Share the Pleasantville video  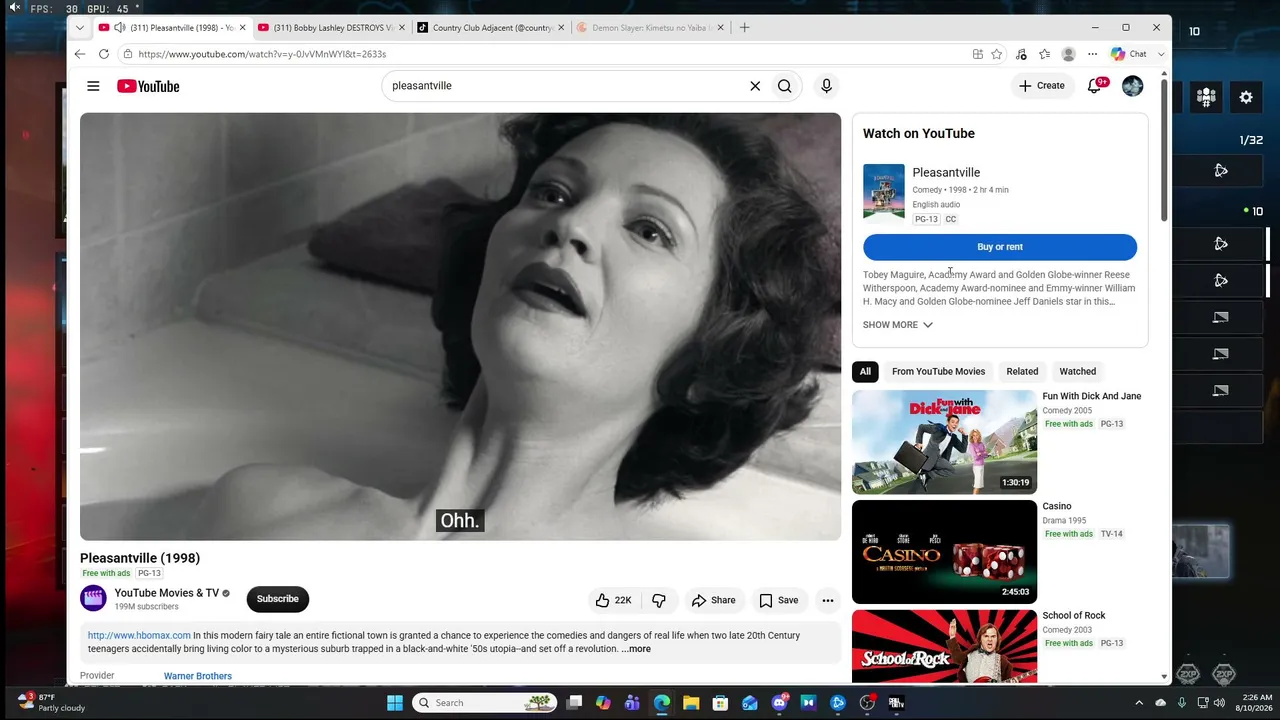(713, 600)
